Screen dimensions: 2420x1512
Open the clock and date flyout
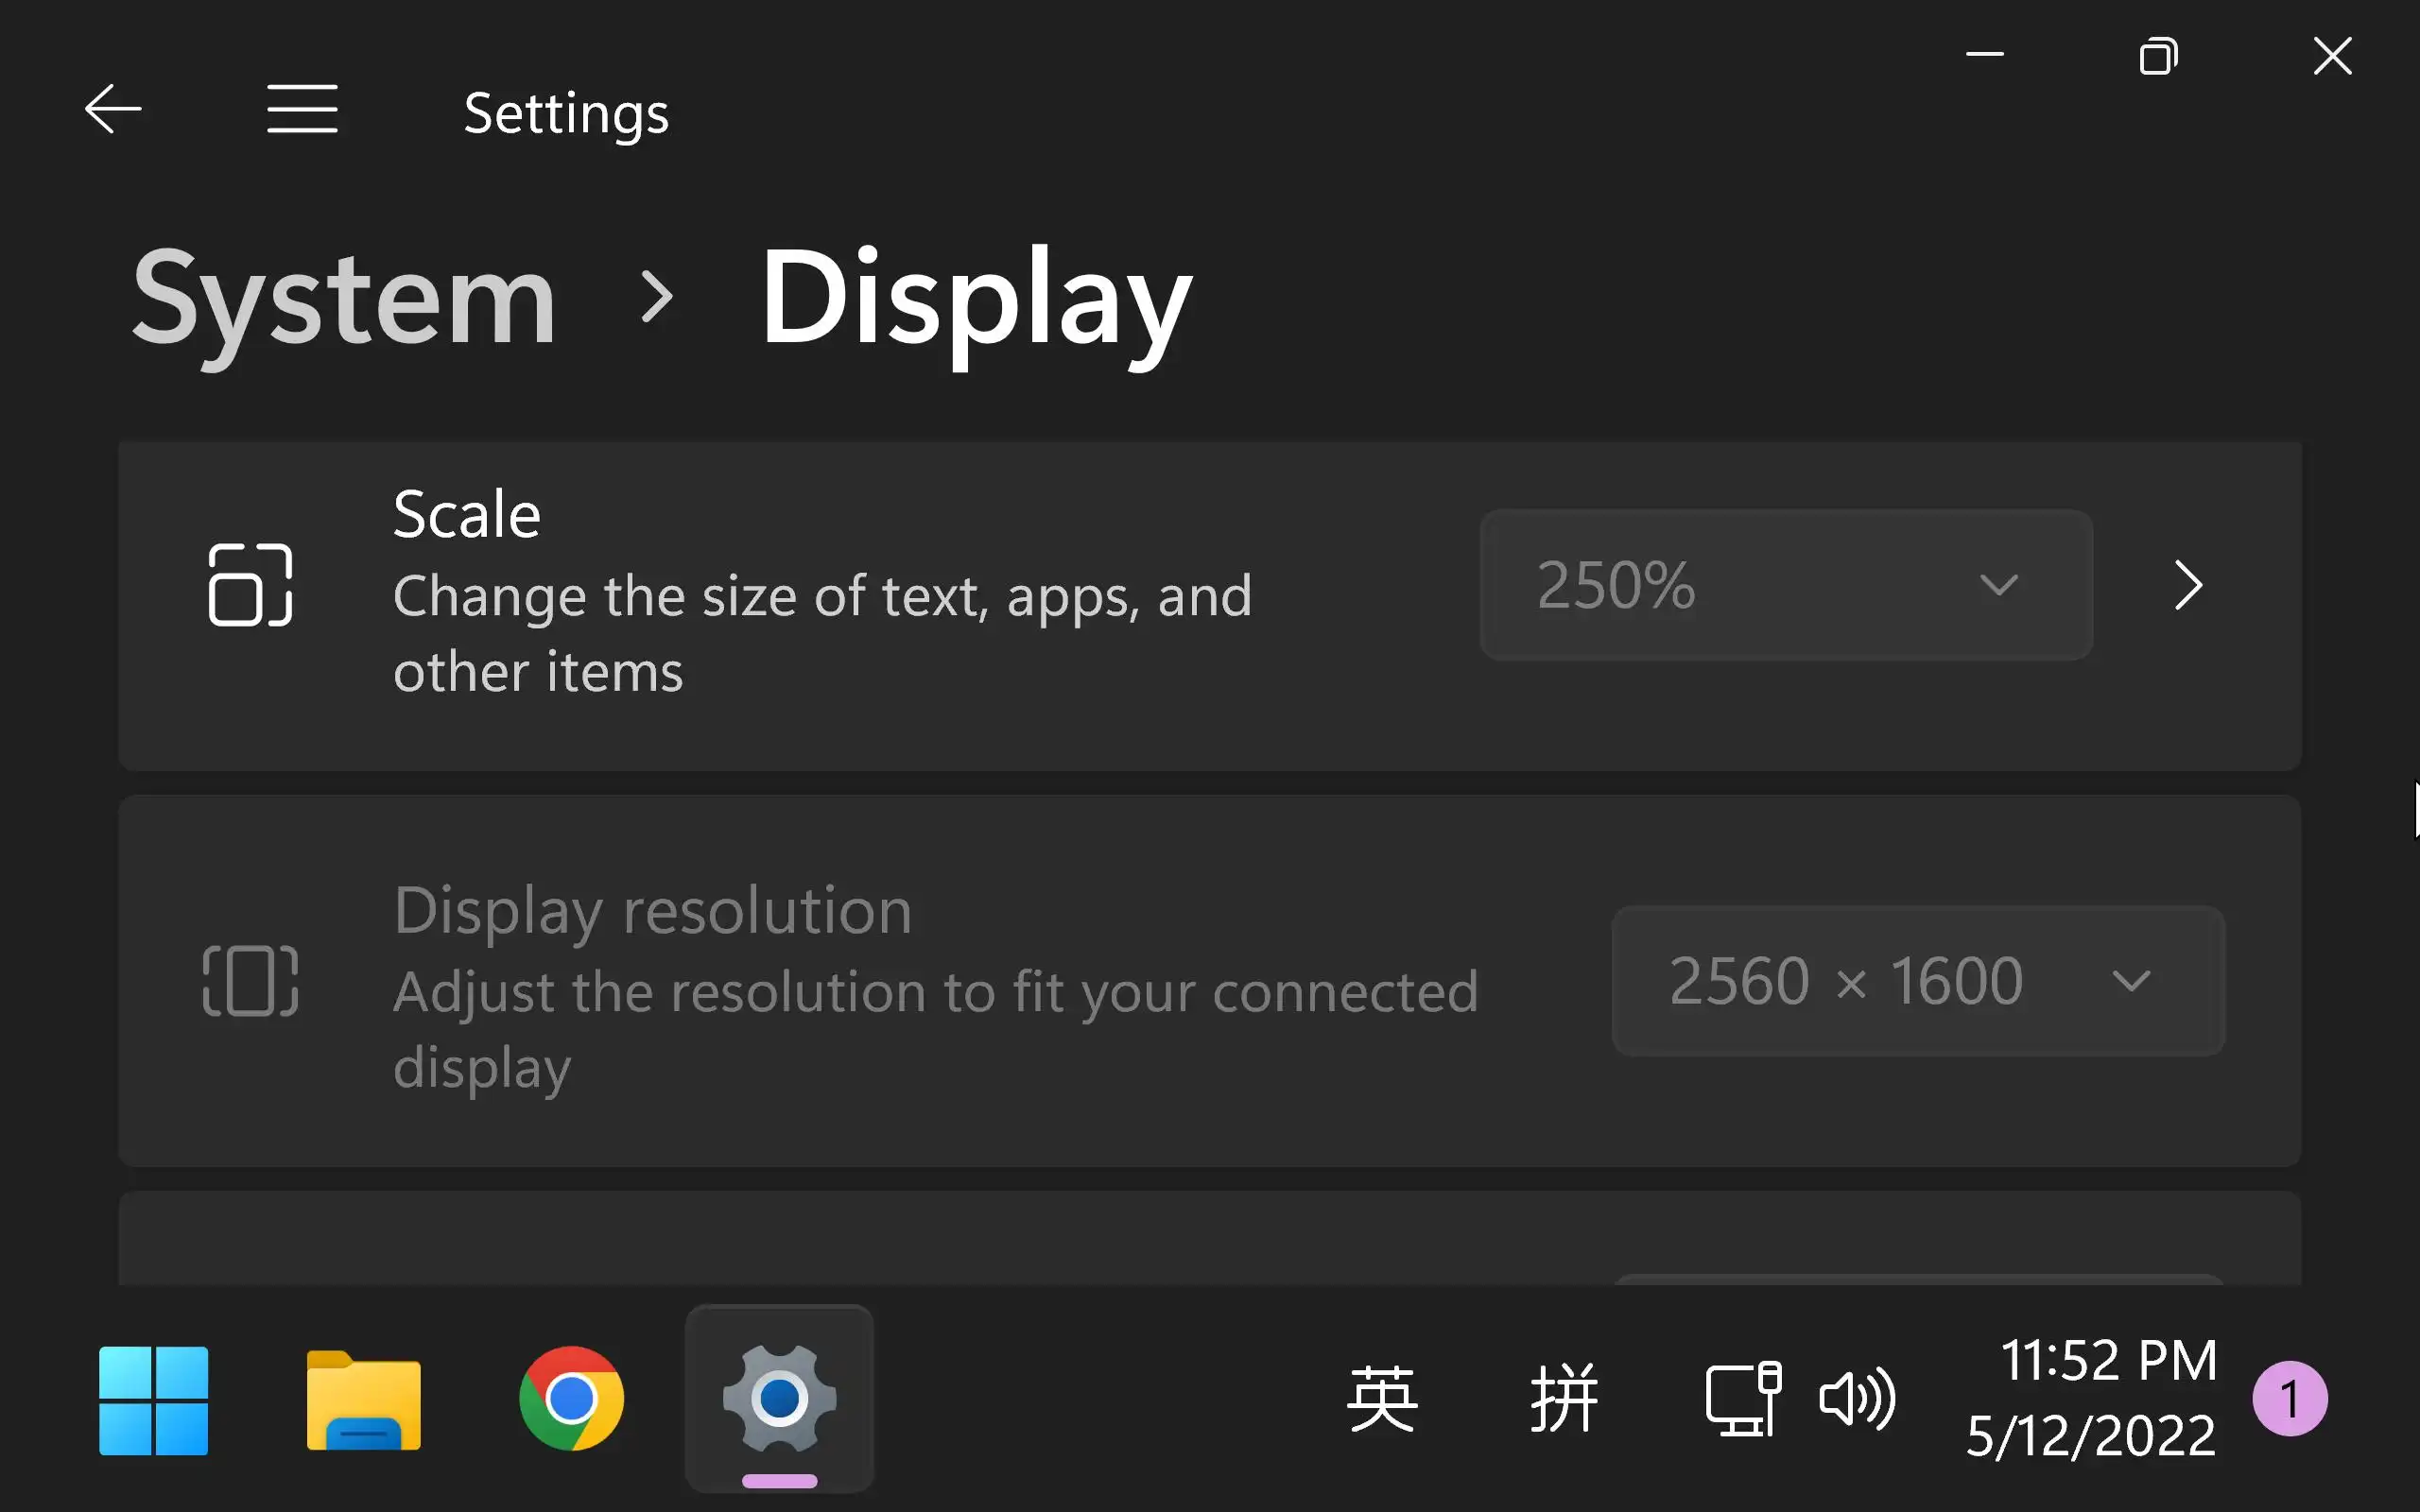2092,1398
